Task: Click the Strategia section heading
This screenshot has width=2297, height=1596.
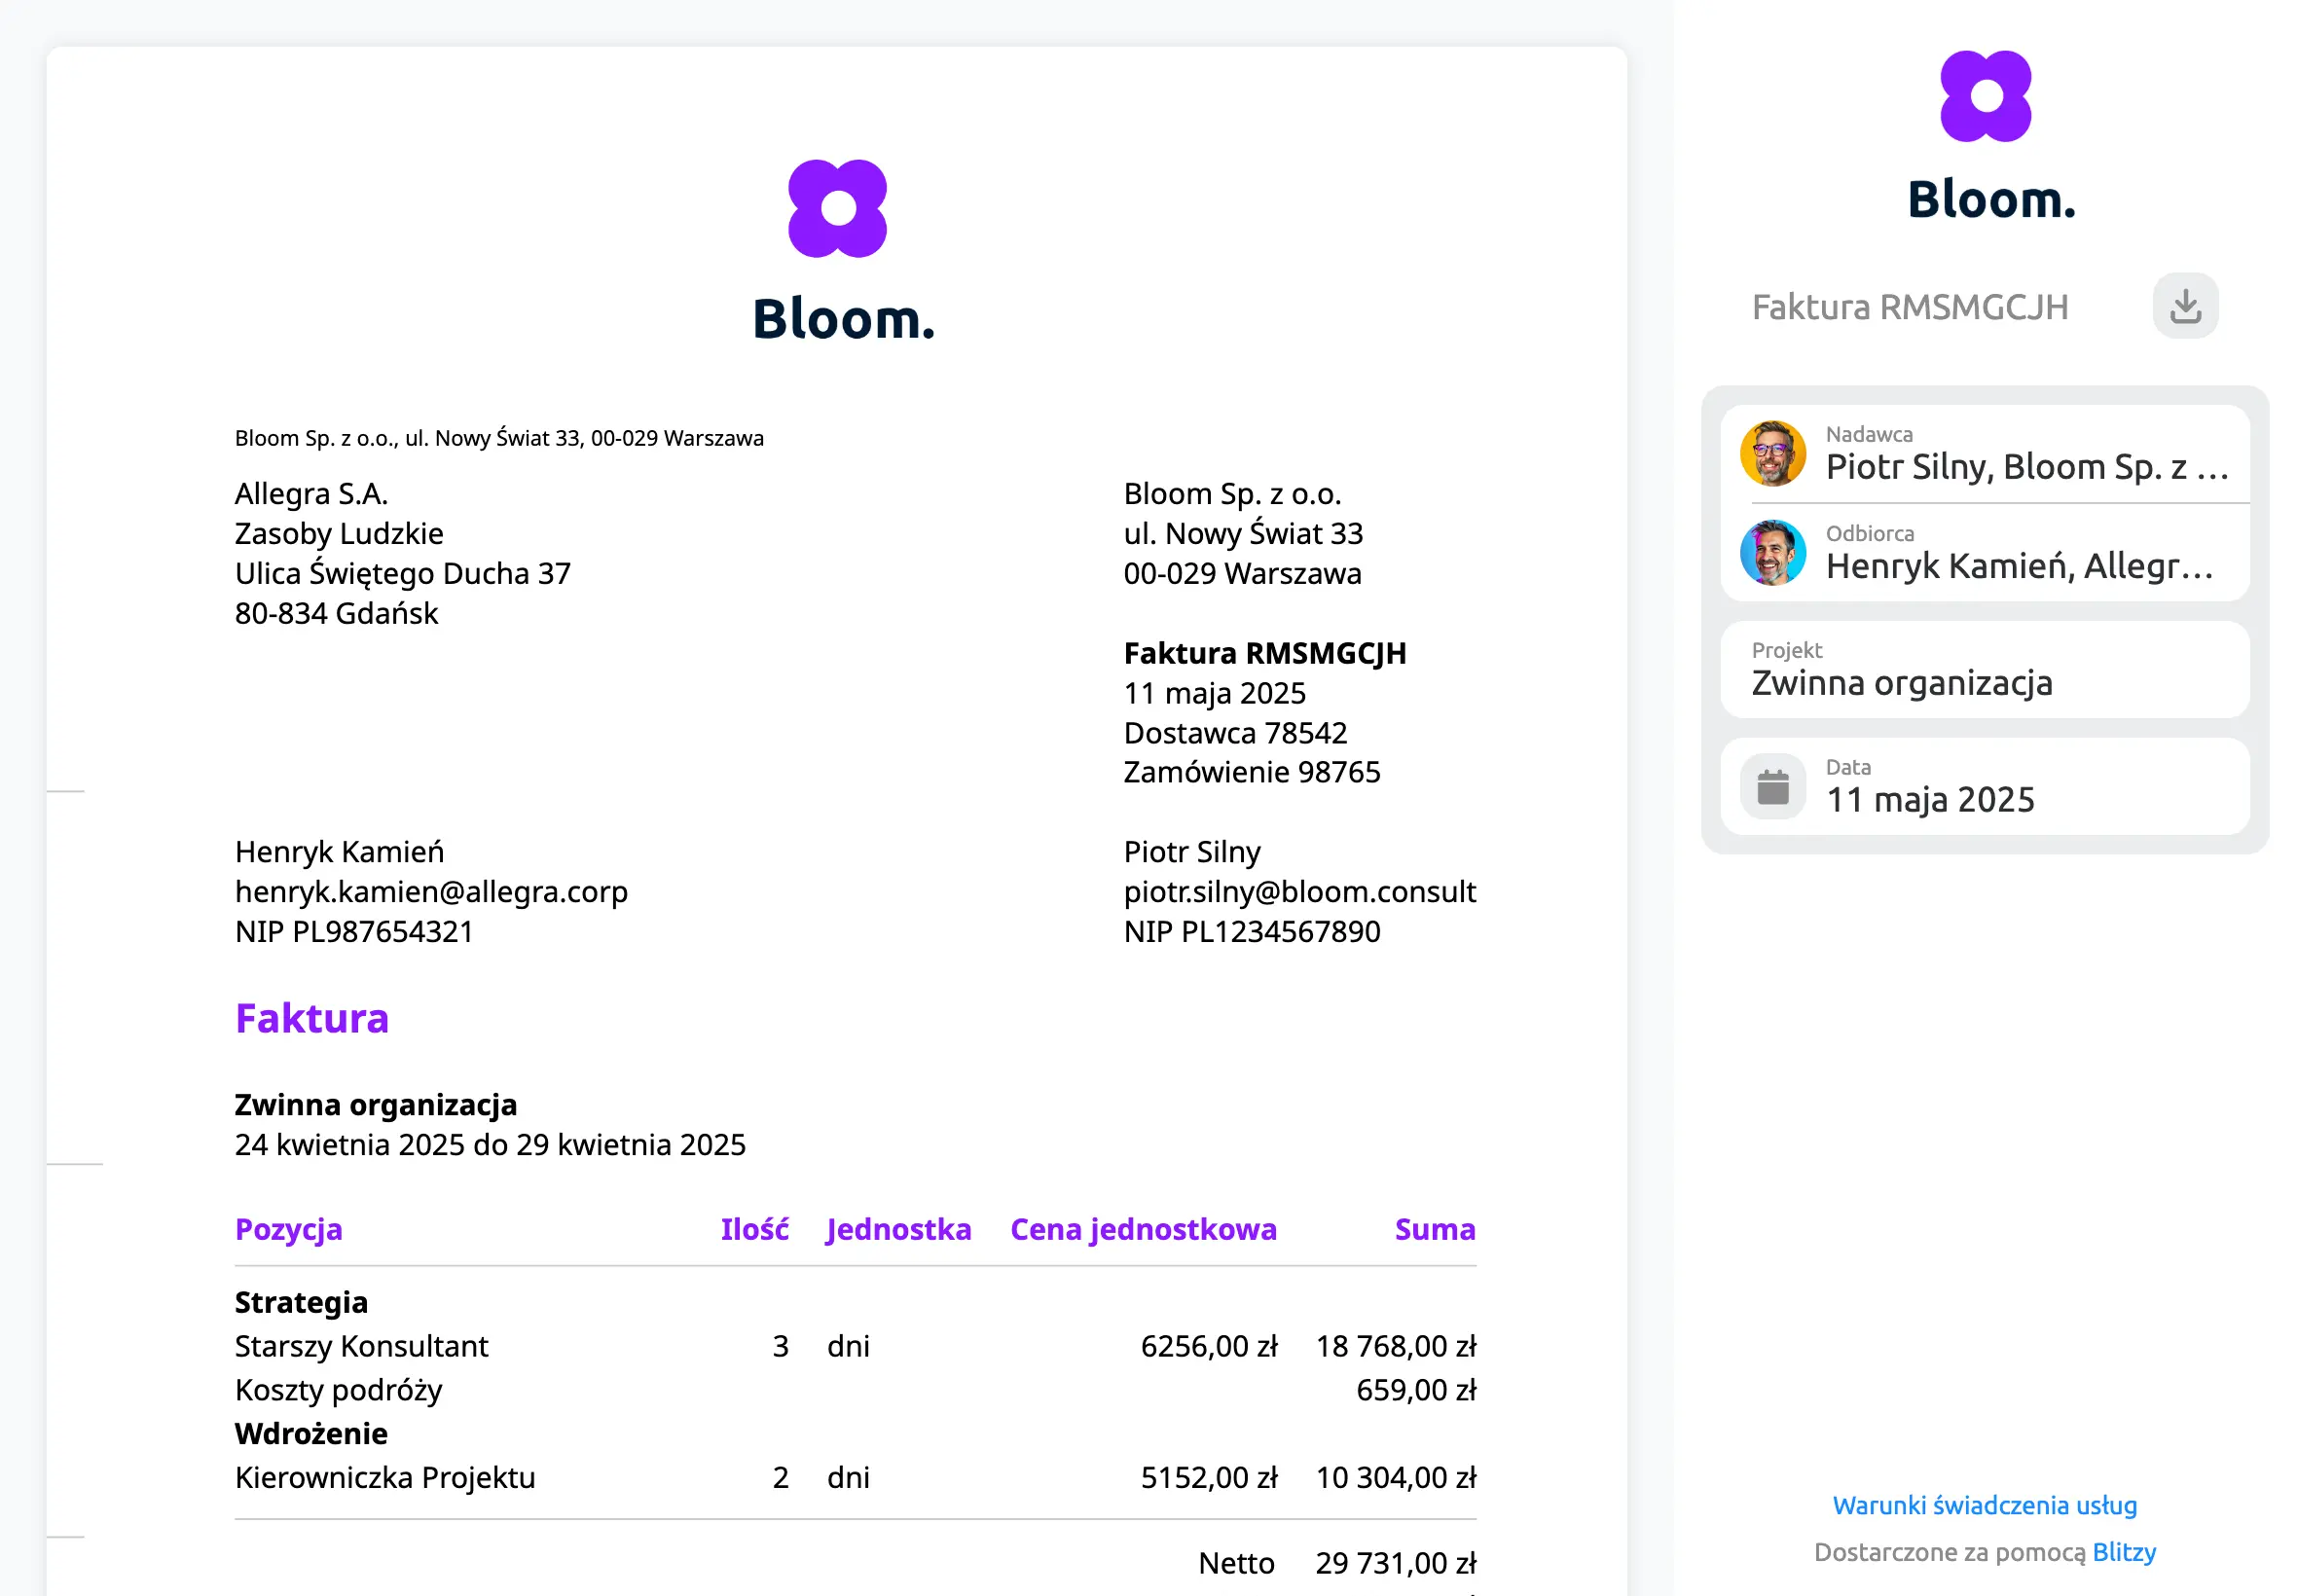Action: click(x=301, y=1302)
